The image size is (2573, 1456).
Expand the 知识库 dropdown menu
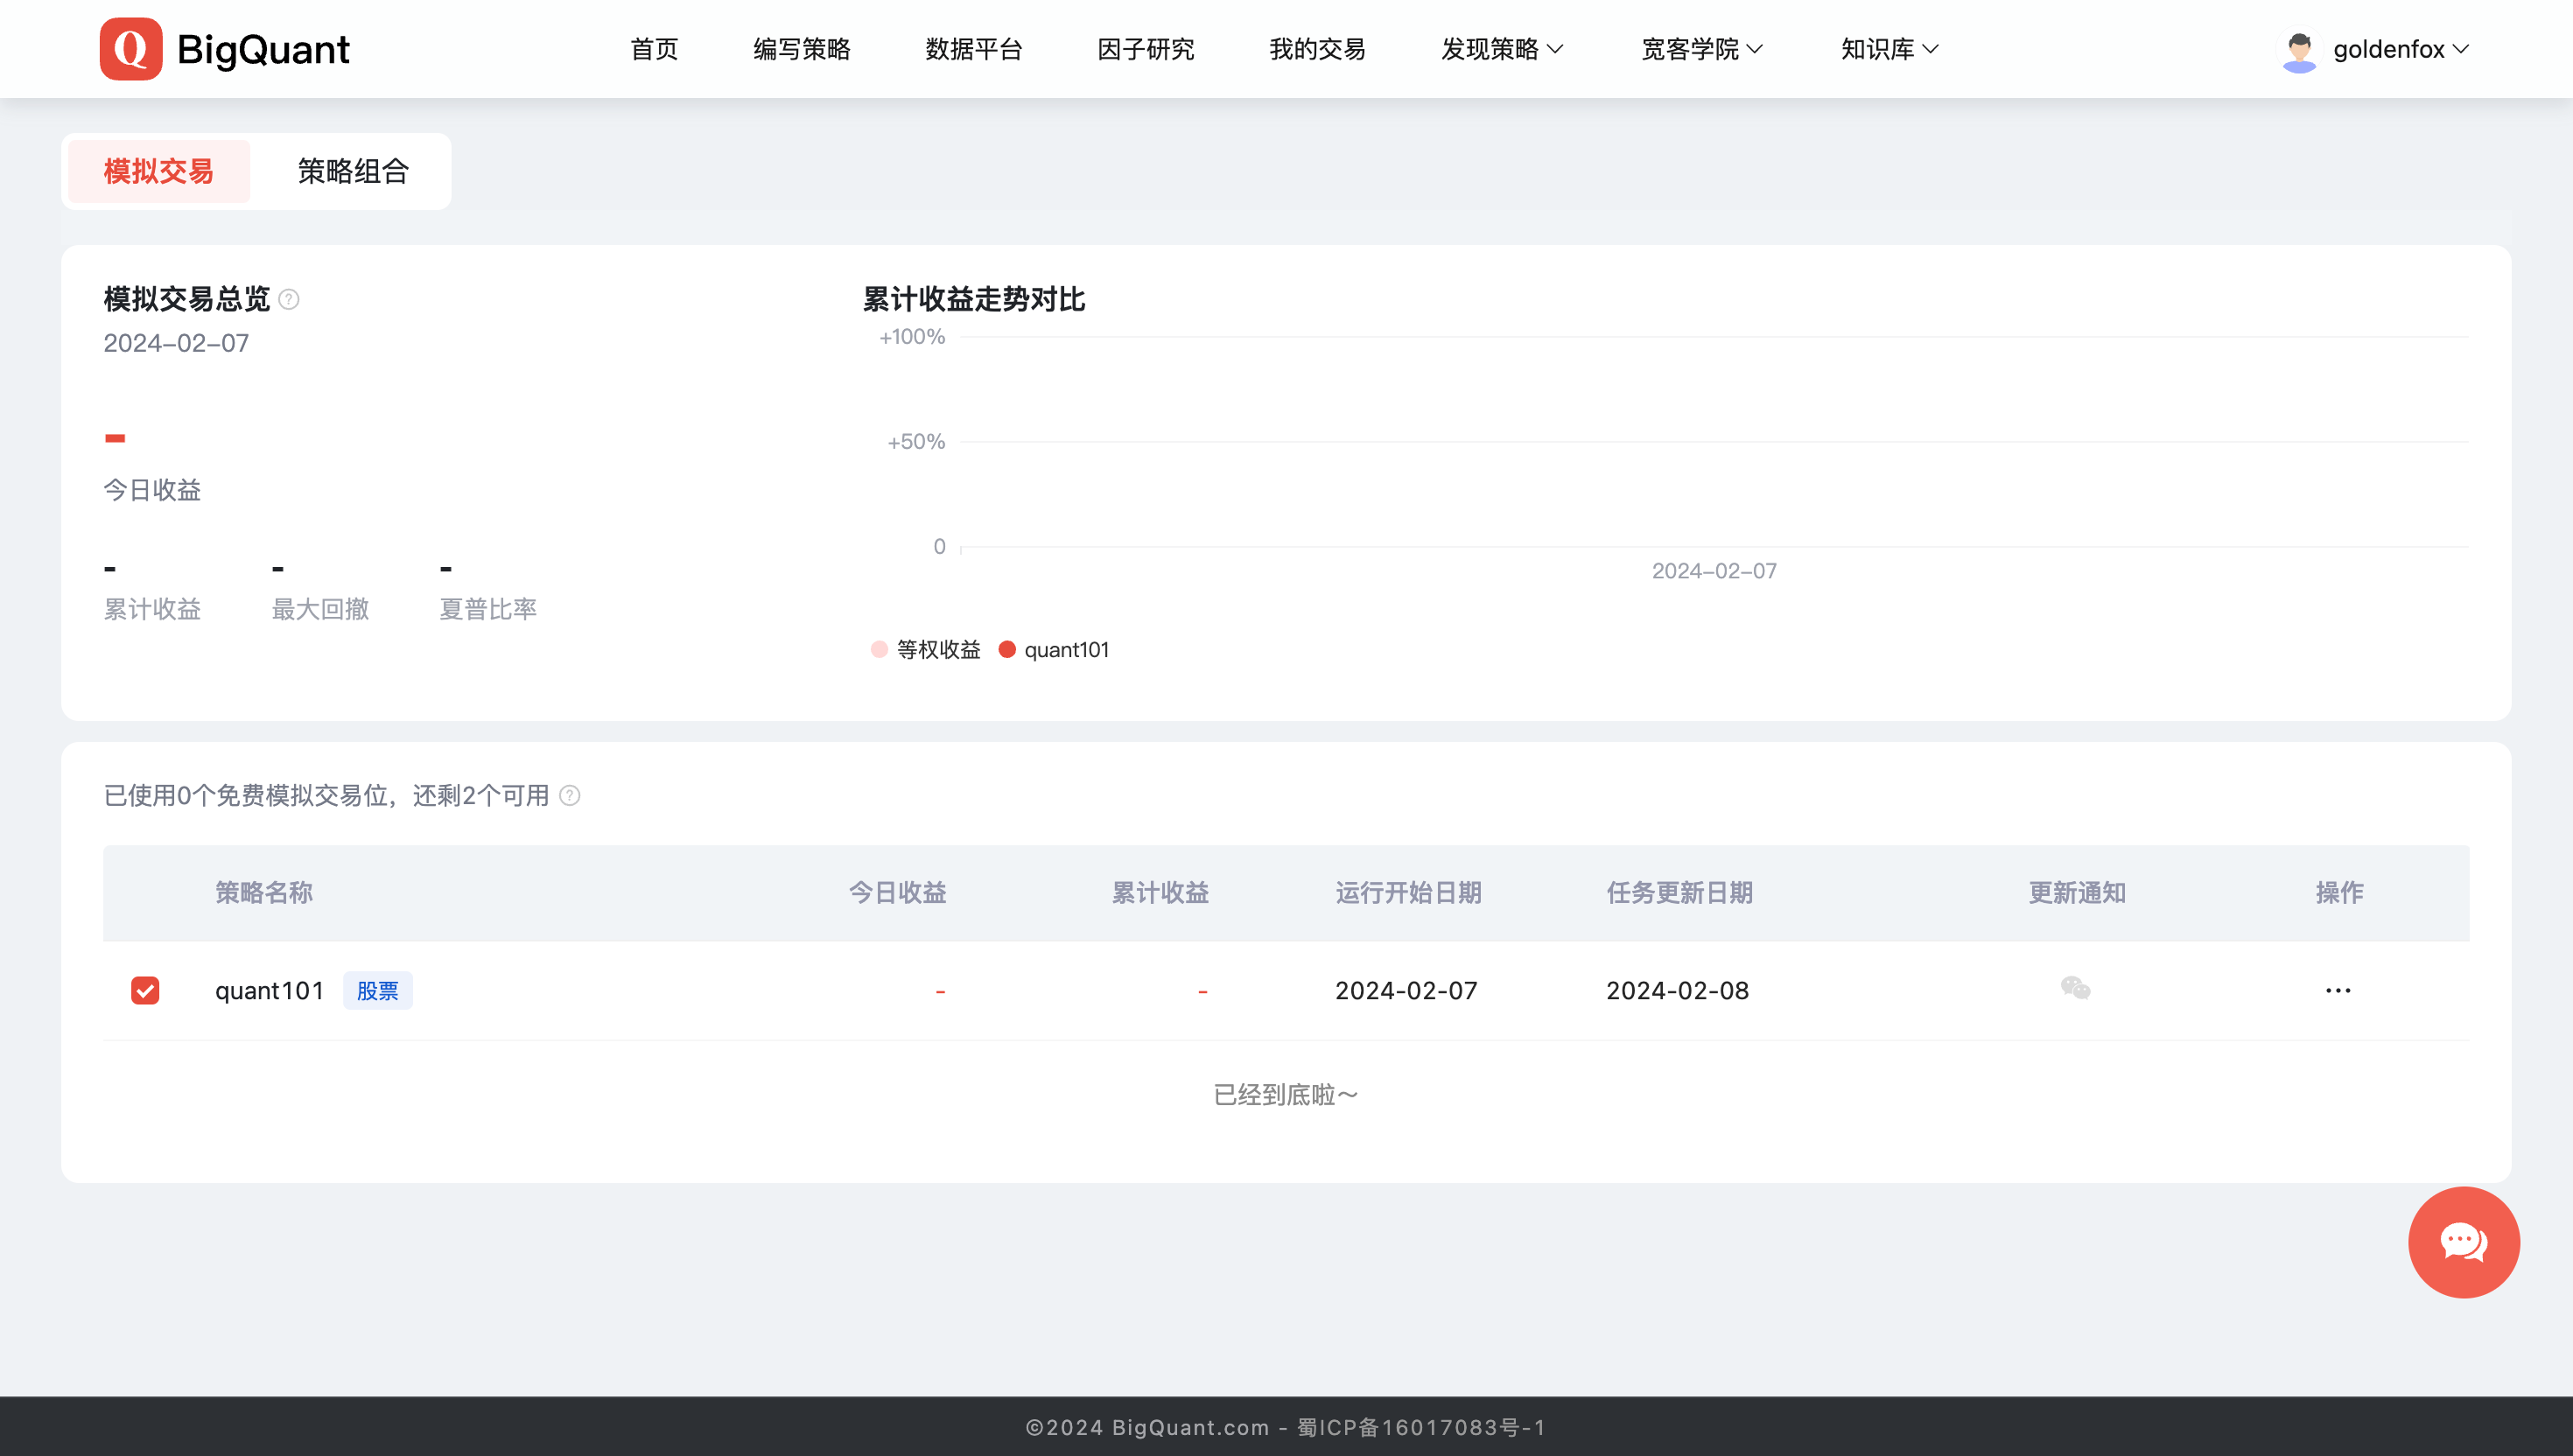pos(1888,49)
